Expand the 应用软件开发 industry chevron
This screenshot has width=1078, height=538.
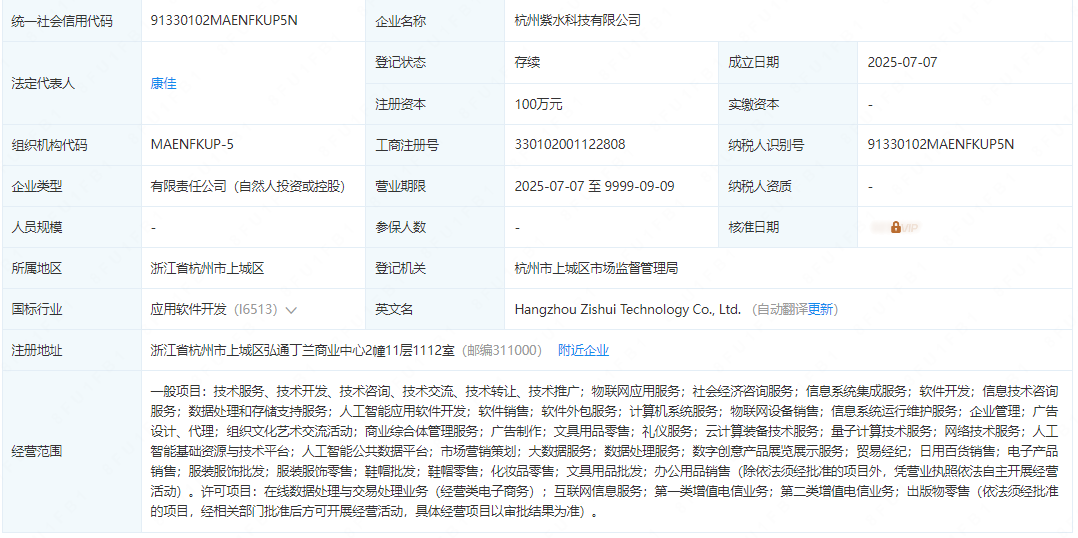(x=291, y=310)
